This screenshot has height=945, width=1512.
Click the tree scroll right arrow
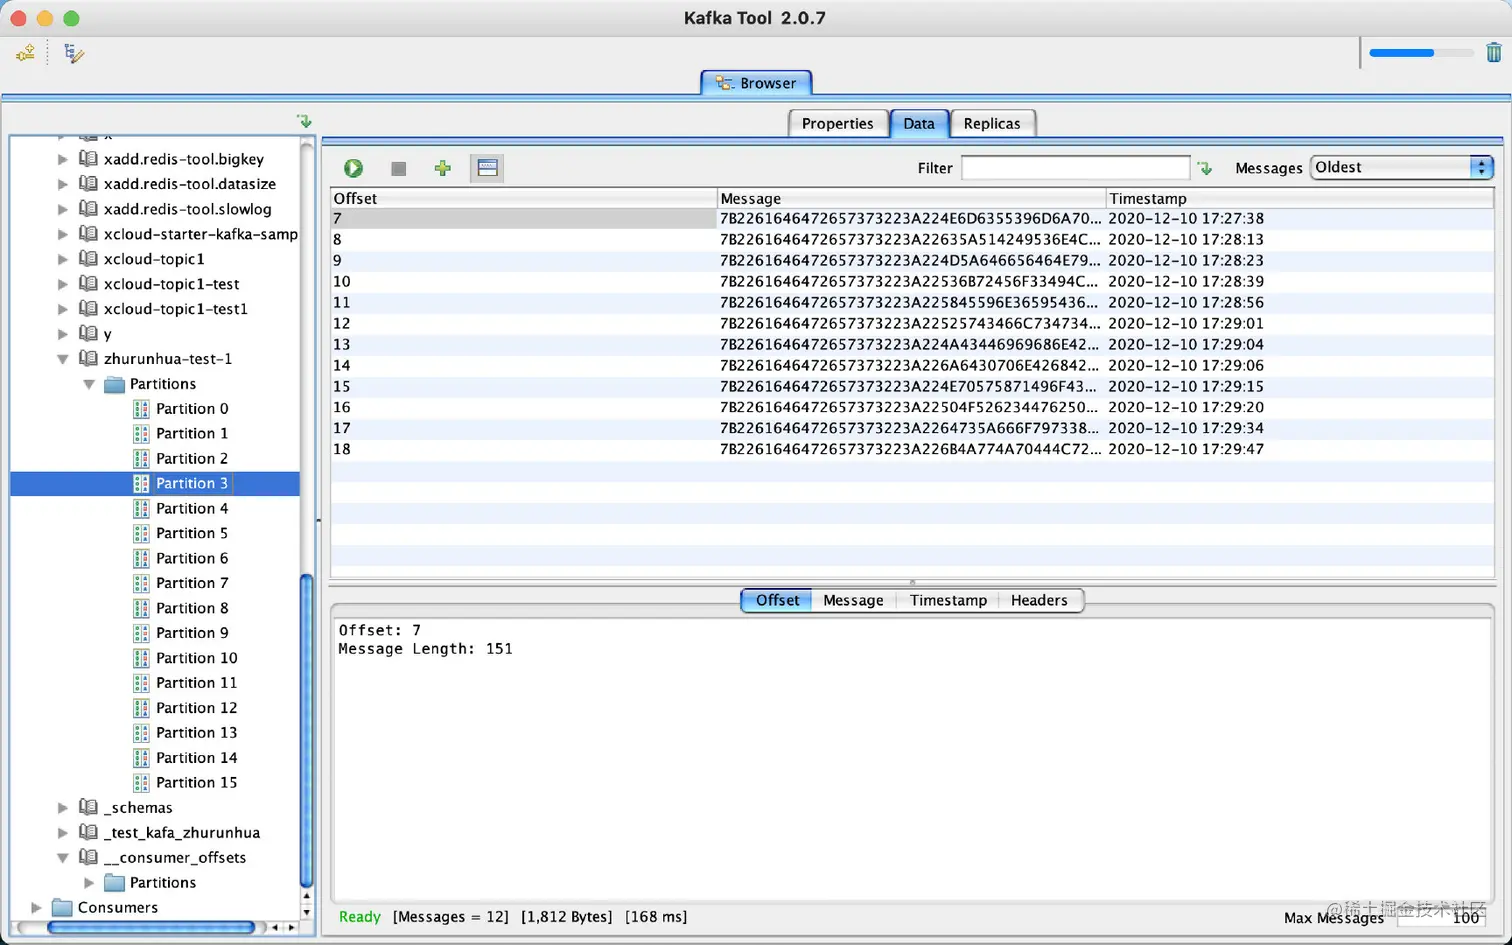(291, 928)
